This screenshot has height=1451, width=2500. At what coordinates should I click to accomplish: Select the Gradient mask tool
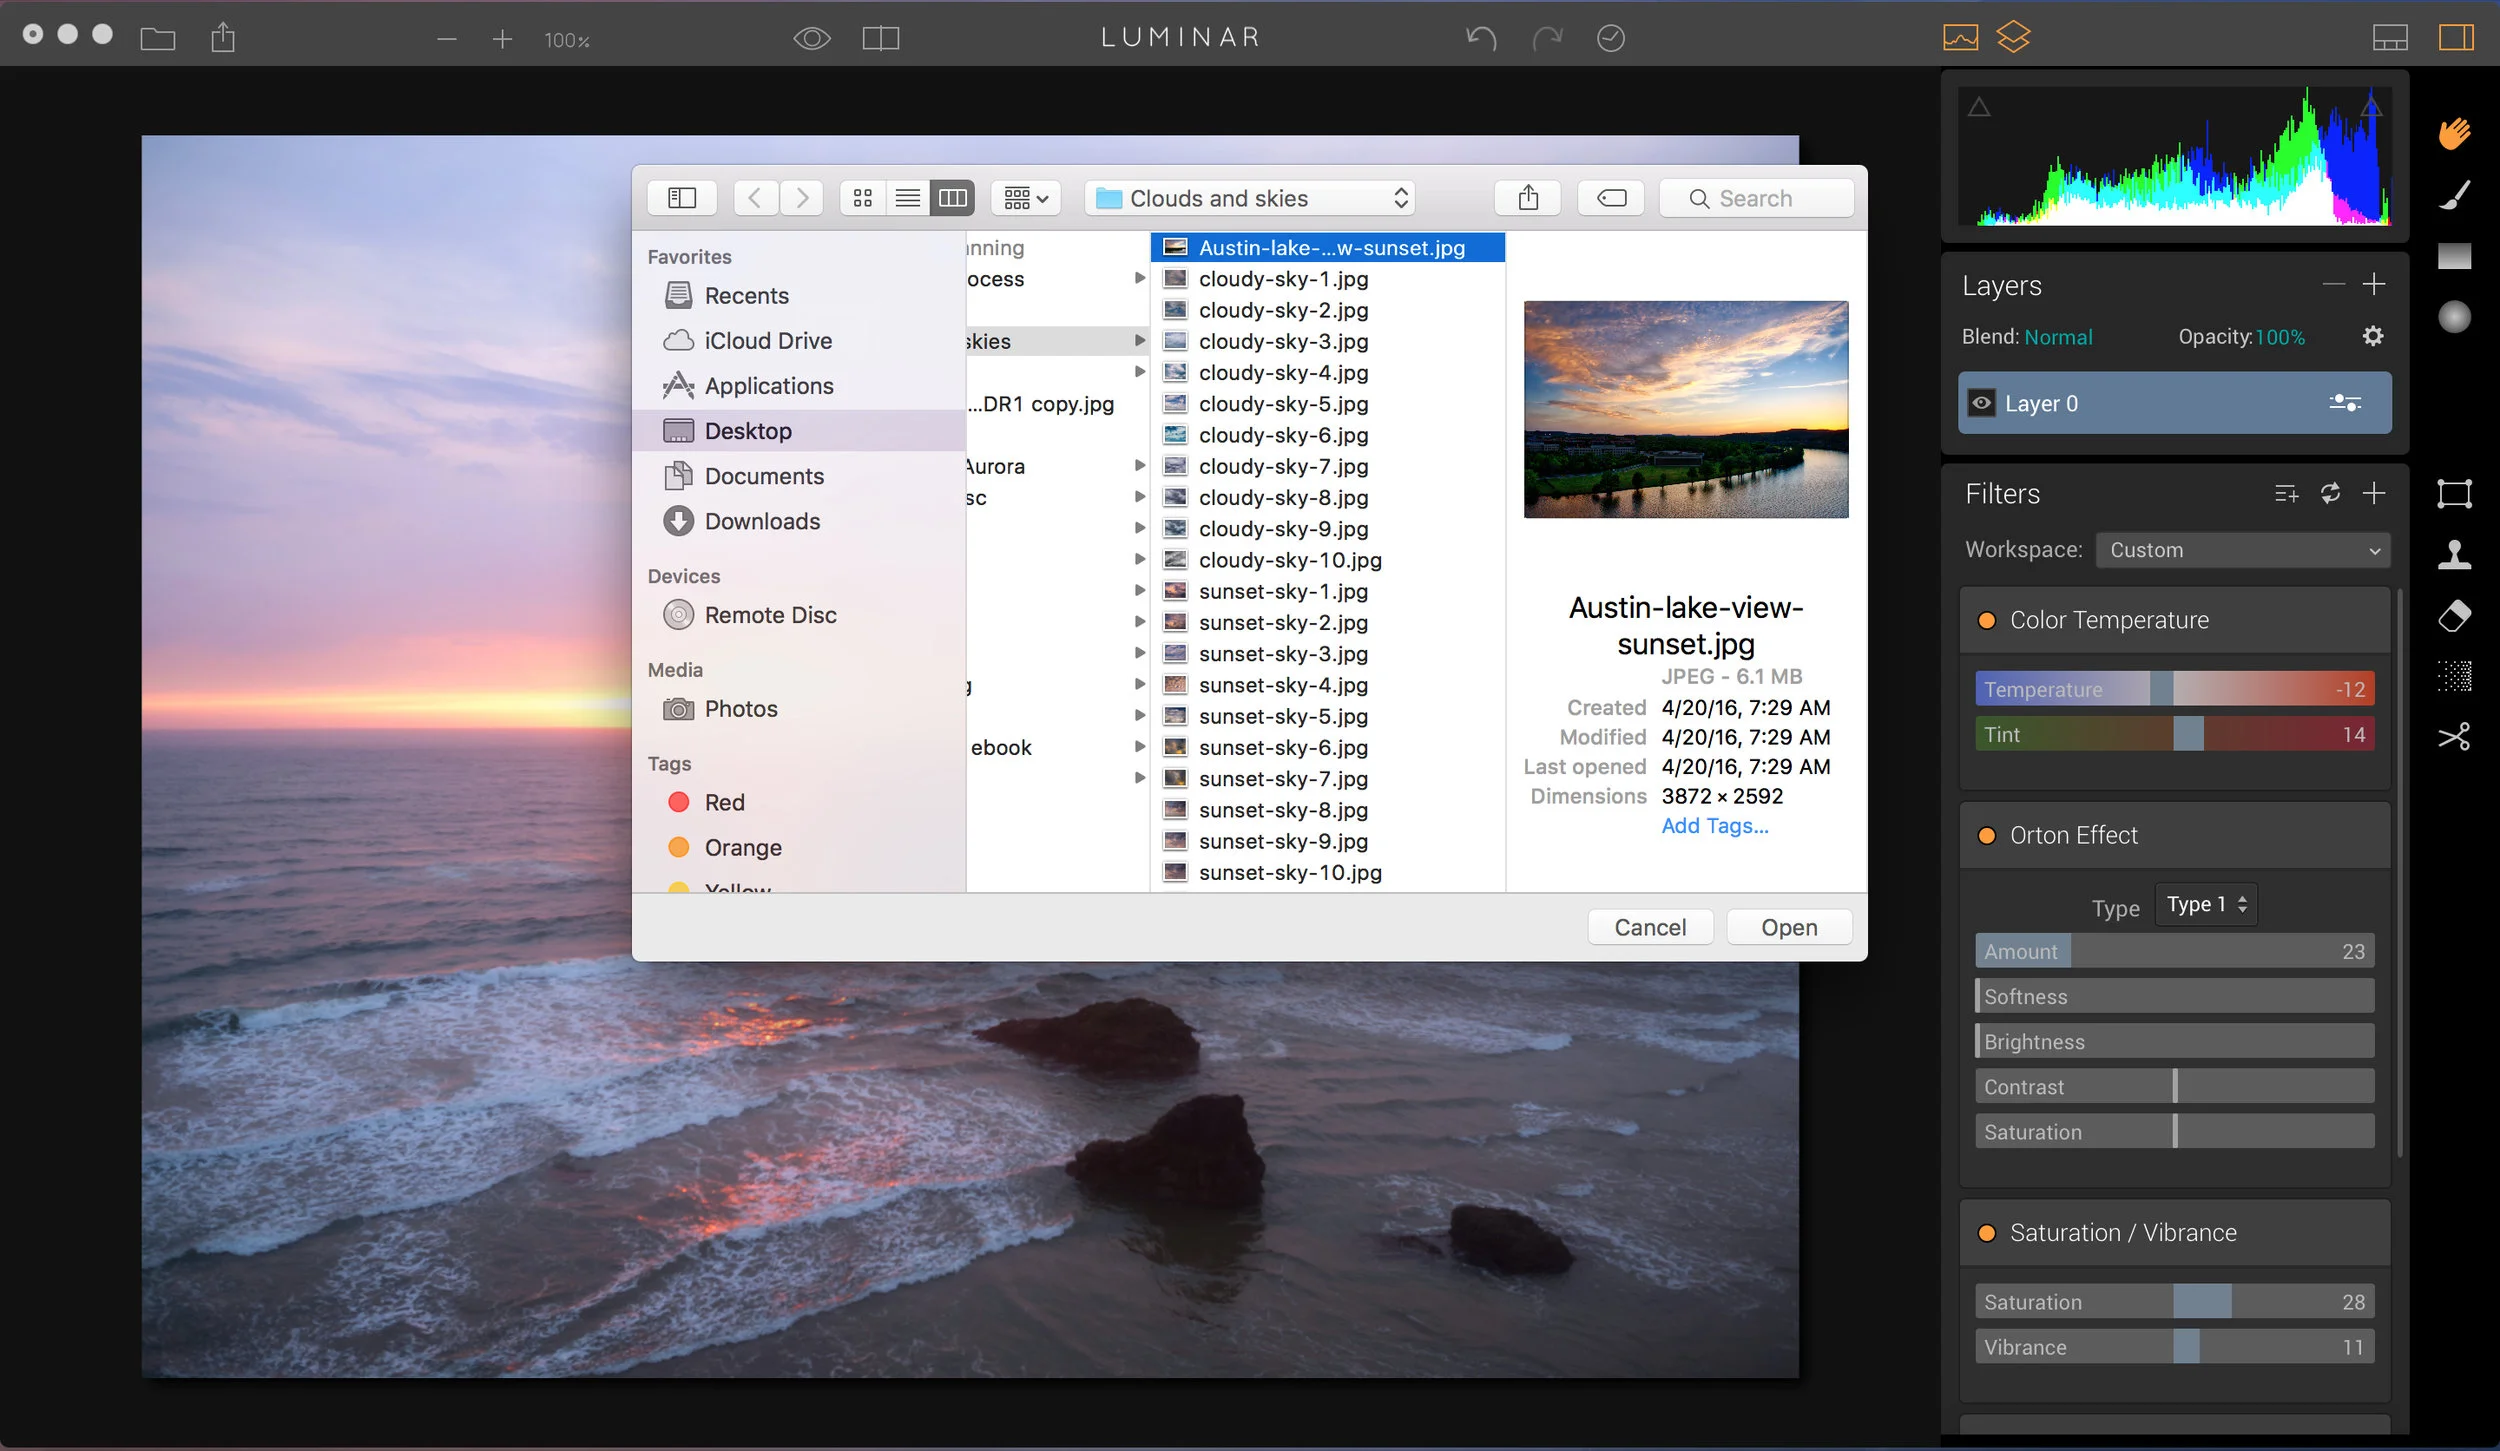[2454, 256]
